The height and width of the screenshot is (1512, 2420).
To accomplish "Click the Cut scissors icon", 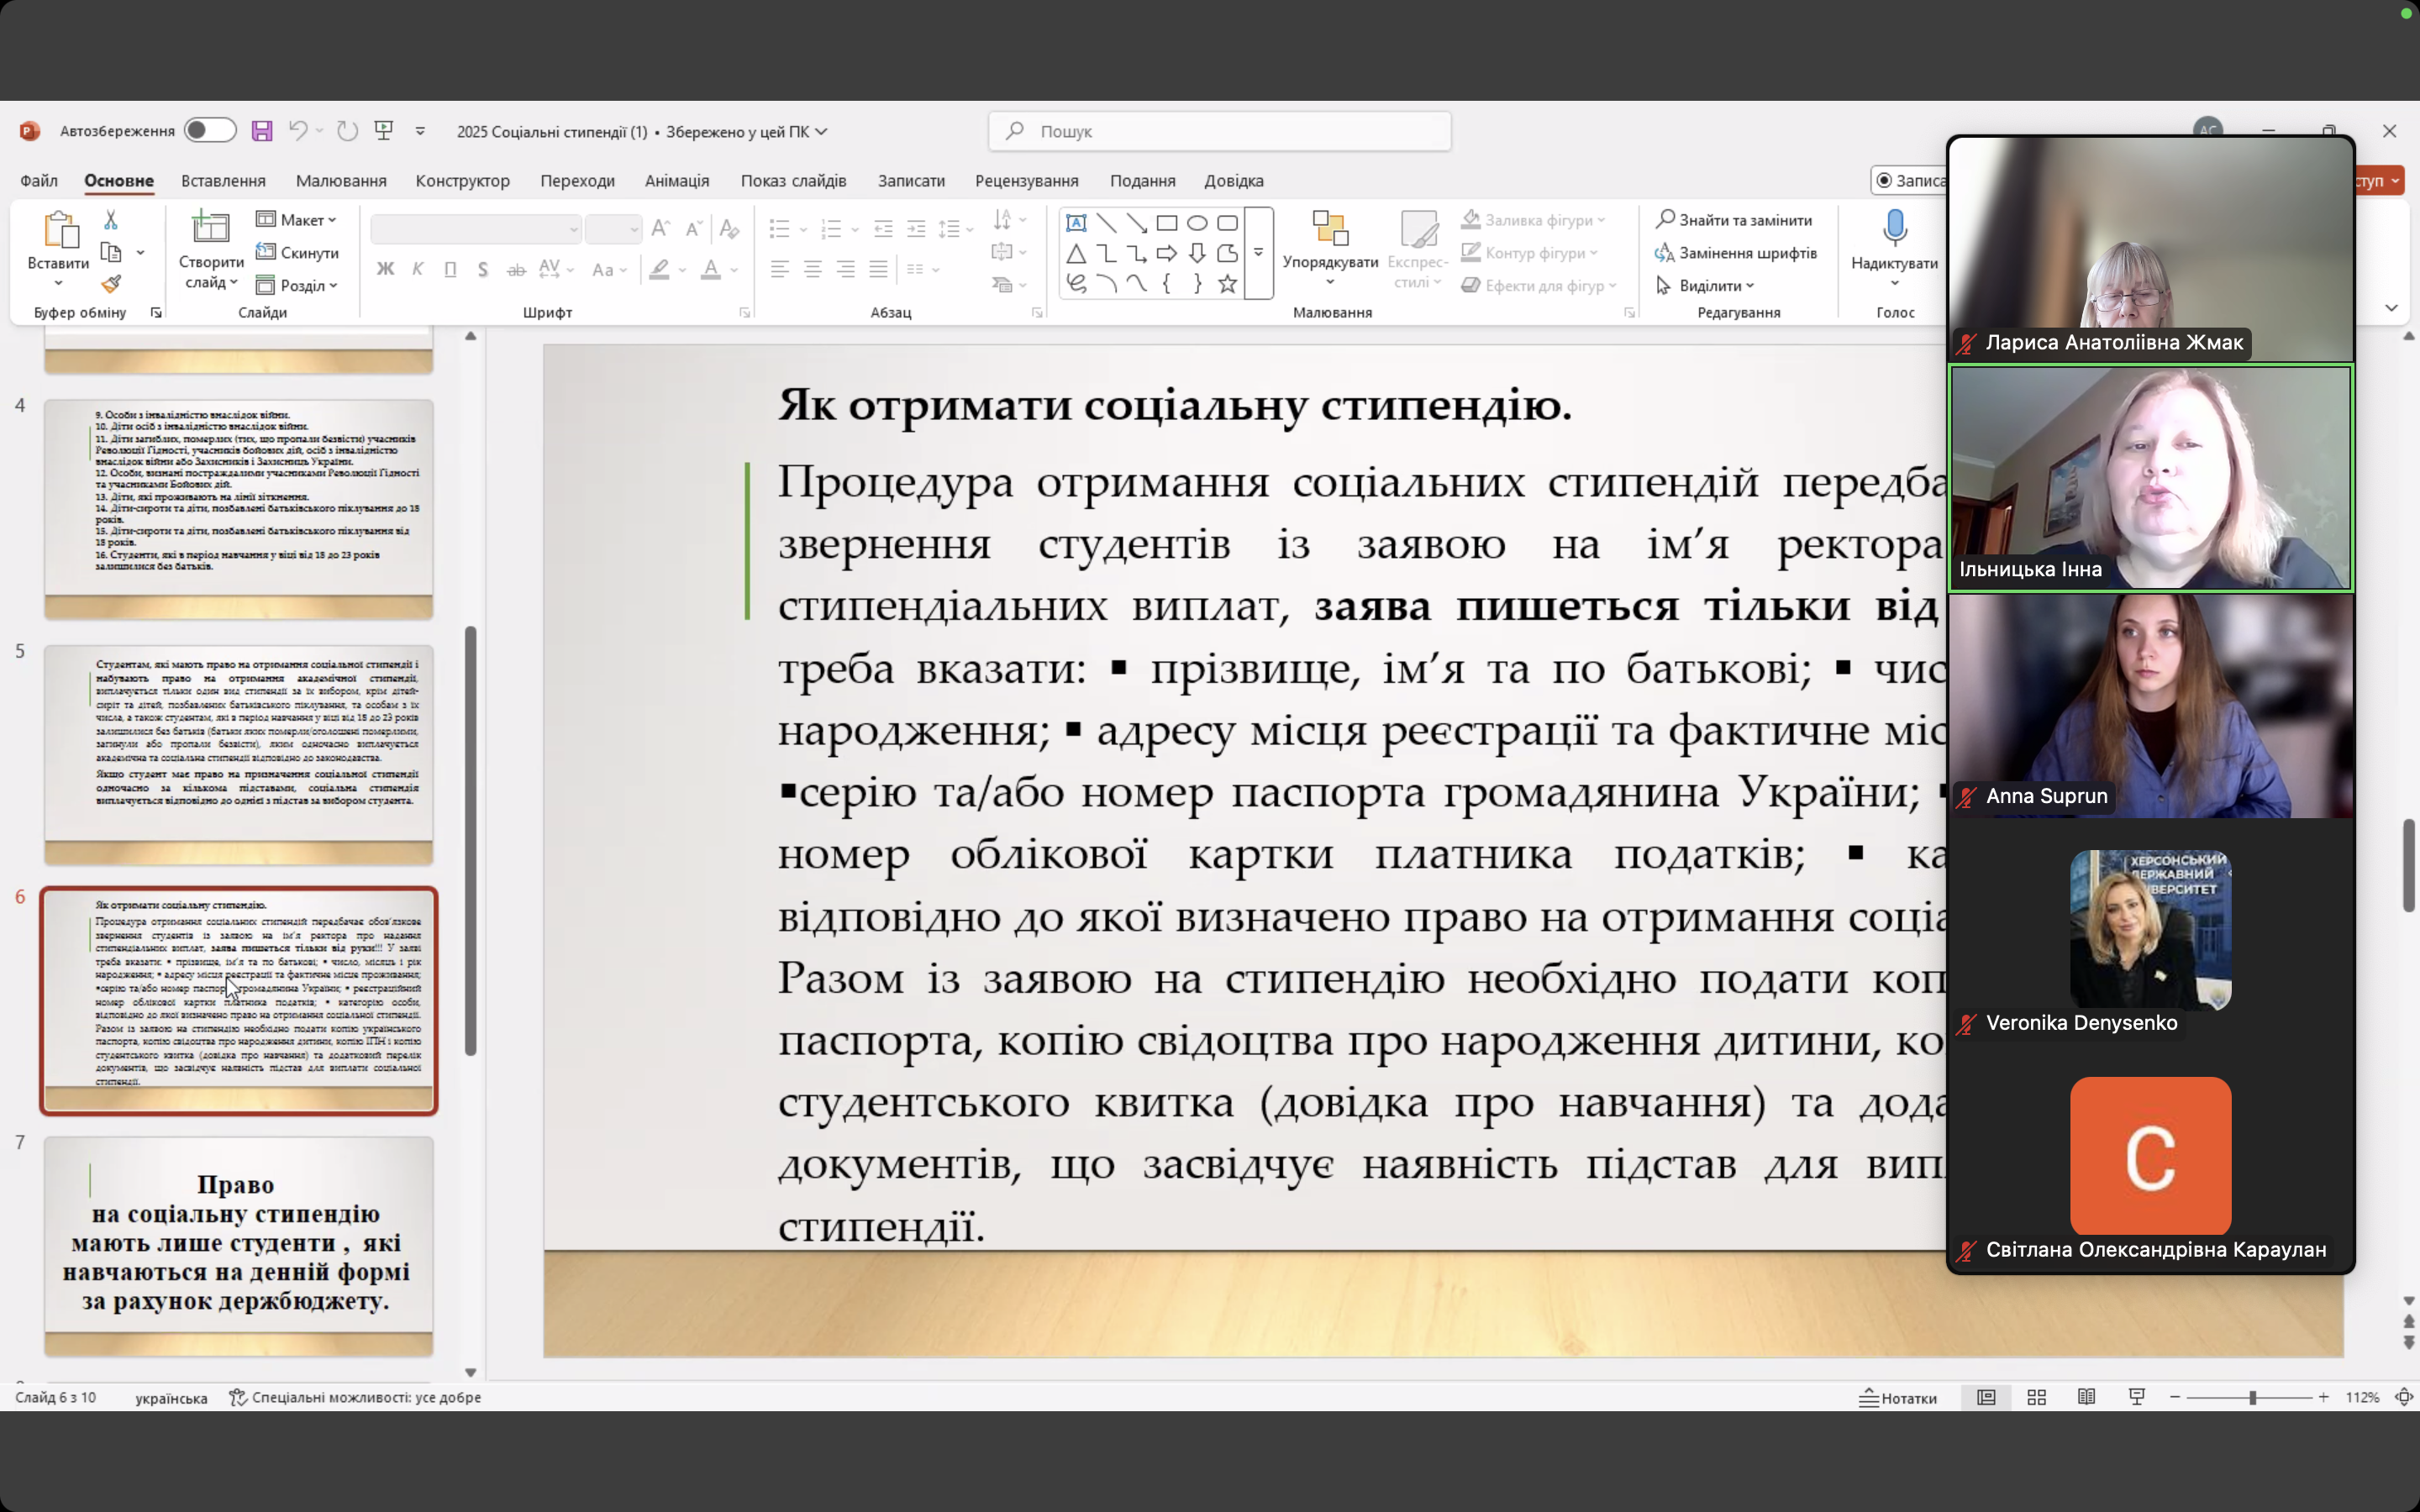I will click(111, 220).
